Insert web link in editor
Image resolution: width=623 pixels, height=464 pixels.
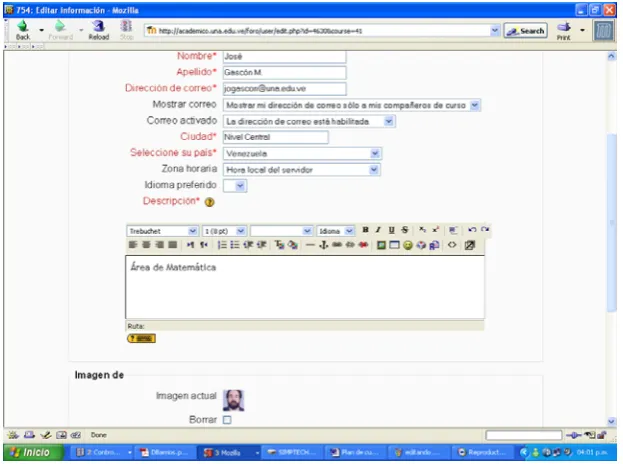(337, 245)
